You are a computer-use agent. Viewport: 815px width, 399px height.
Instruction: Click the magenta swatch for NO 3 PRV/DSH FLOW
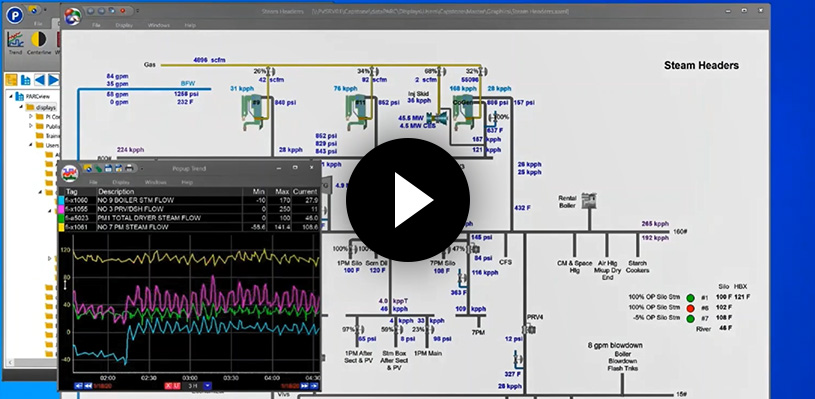[x=61, y=209]
